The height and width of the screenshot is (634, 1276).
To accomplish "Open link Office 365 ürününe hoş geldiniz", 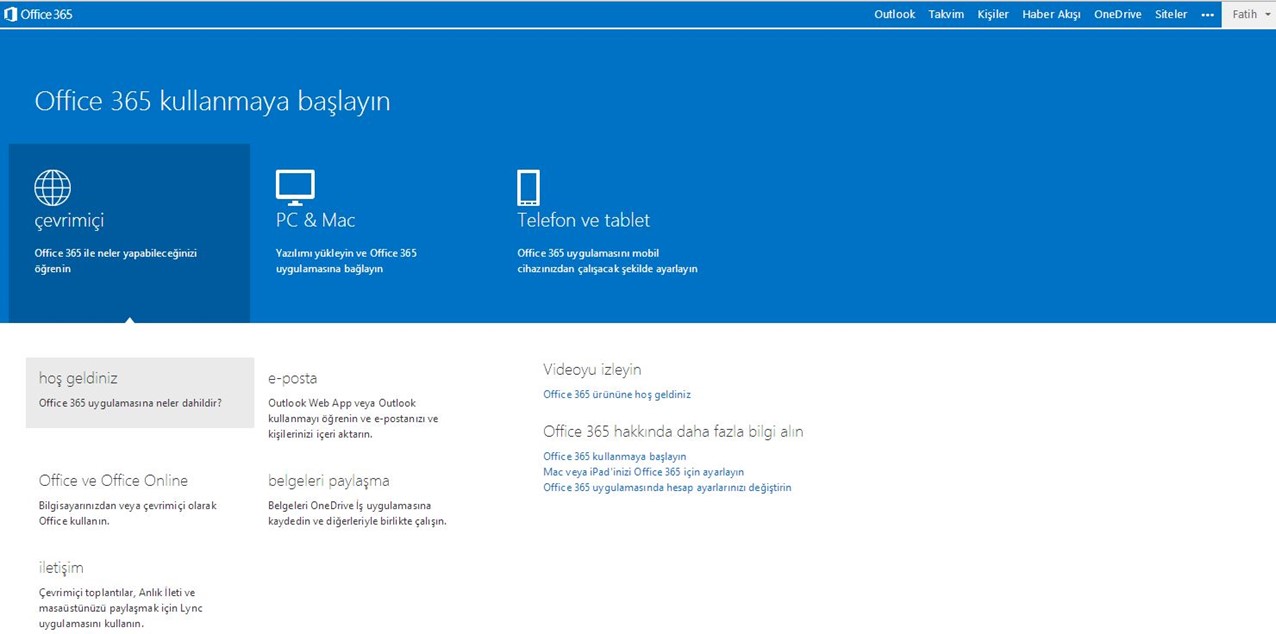I will [617, 394].
